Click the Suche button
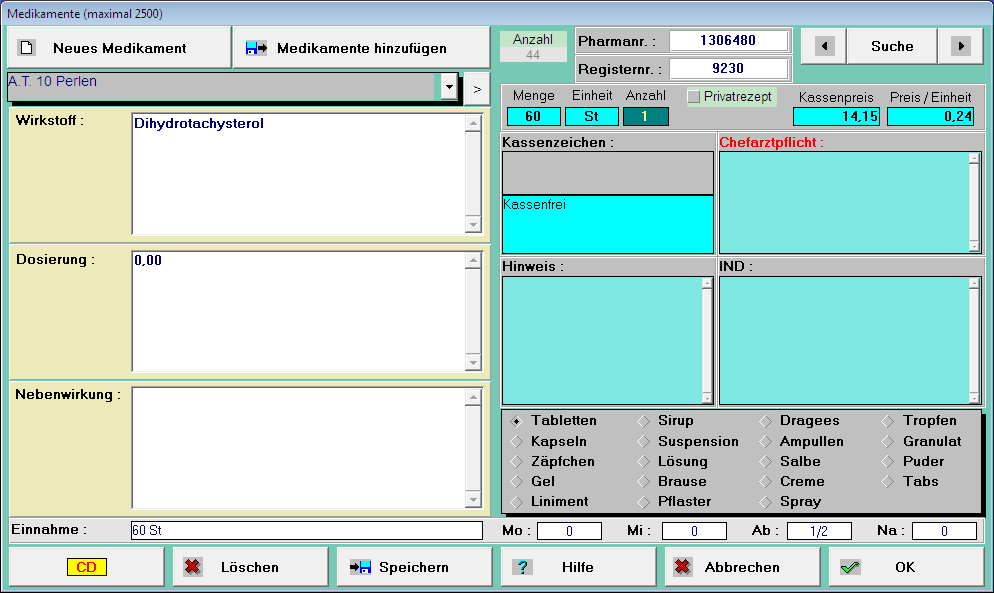 [x=892, y=46]
